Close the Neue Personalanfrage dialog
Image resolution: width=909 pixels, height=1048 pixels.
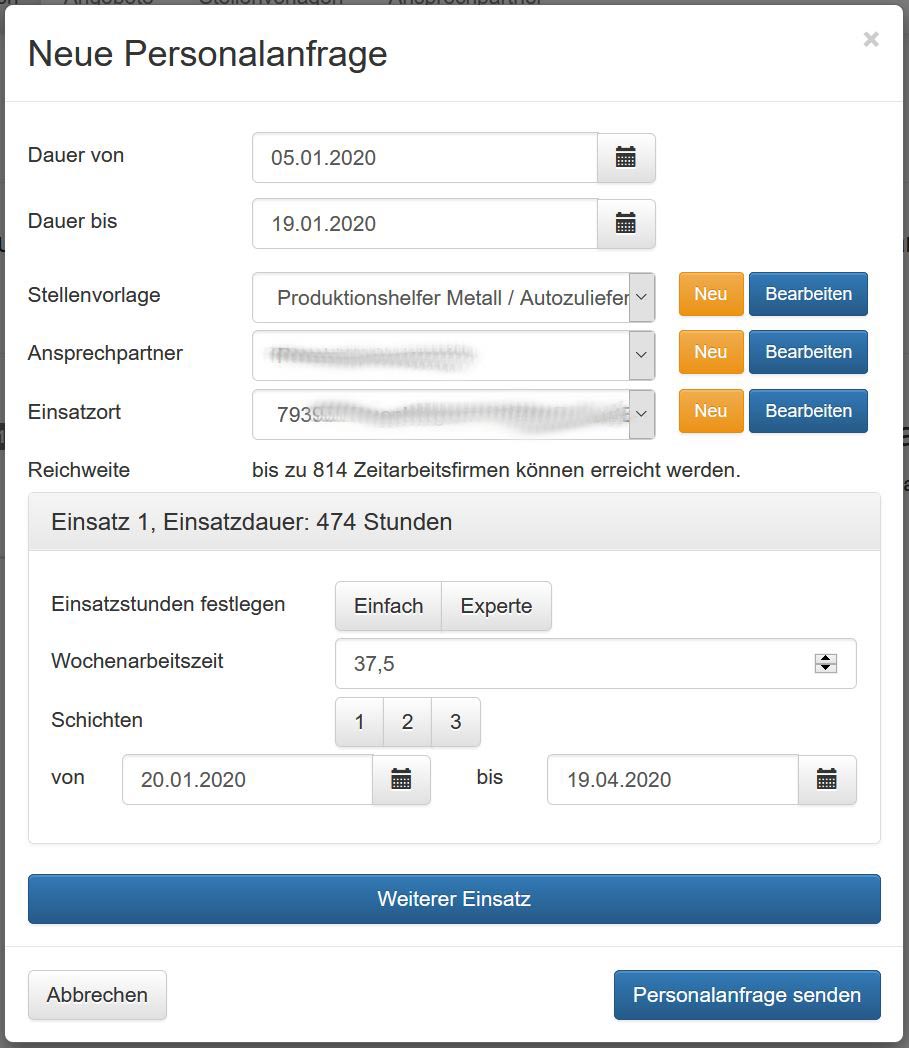pyautogui.click(x=871, y=39)
